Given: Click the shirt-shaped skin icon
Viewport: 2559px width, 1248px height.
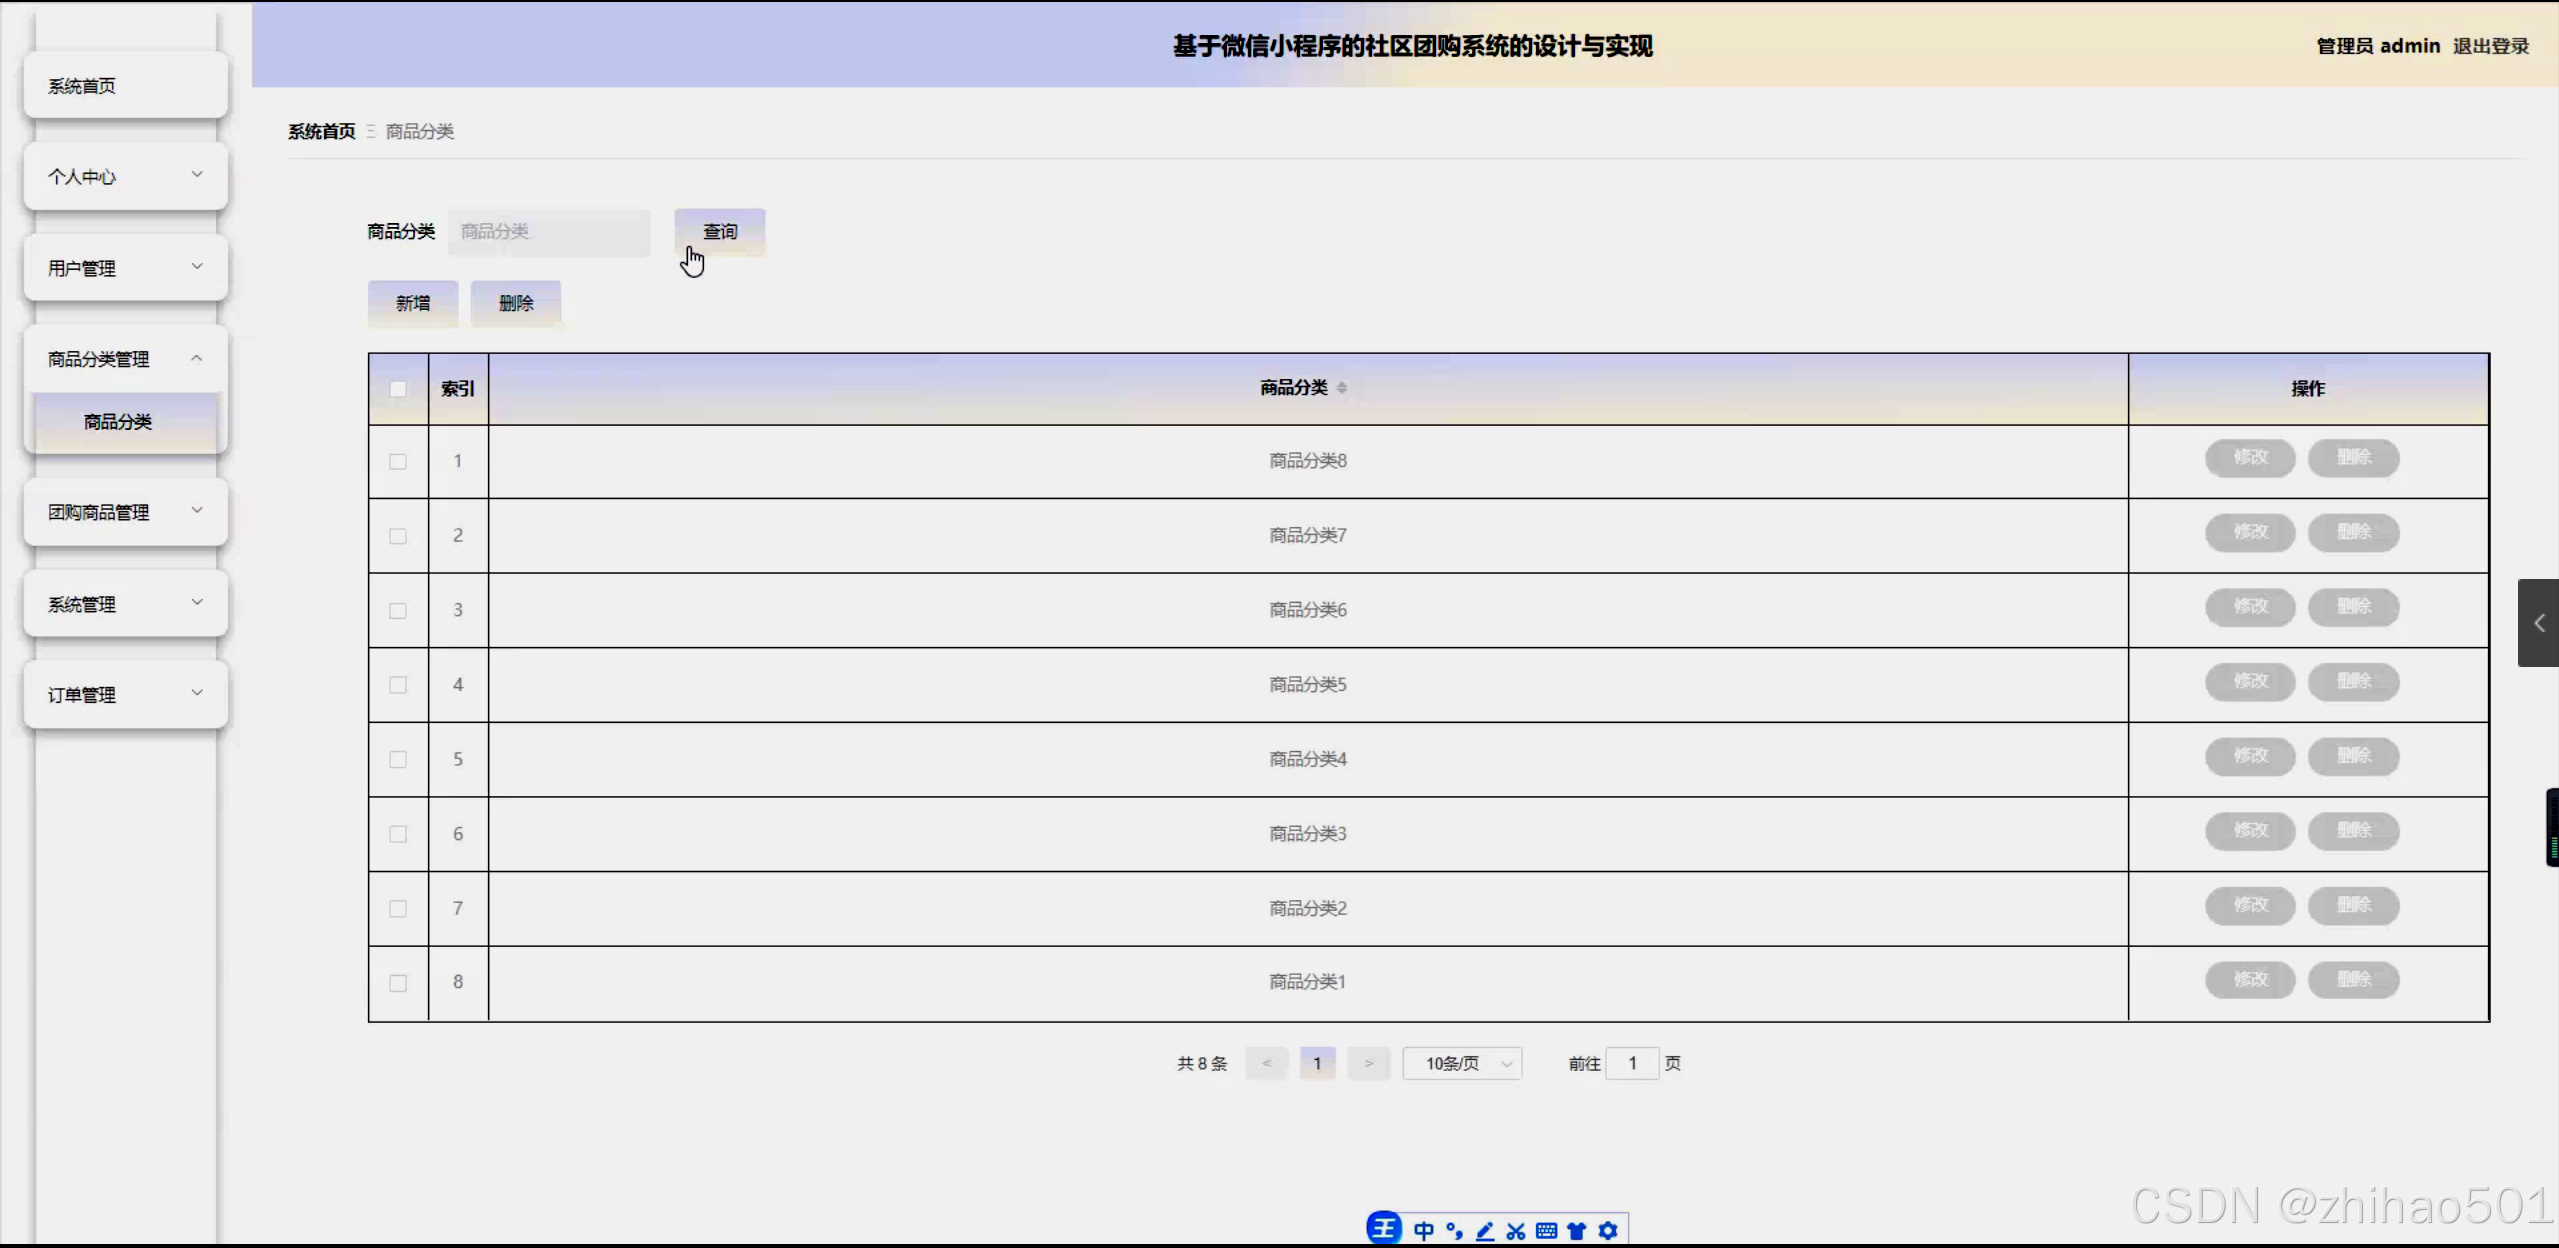Looking at the screenshot, I should (x=1577, y=1231).
